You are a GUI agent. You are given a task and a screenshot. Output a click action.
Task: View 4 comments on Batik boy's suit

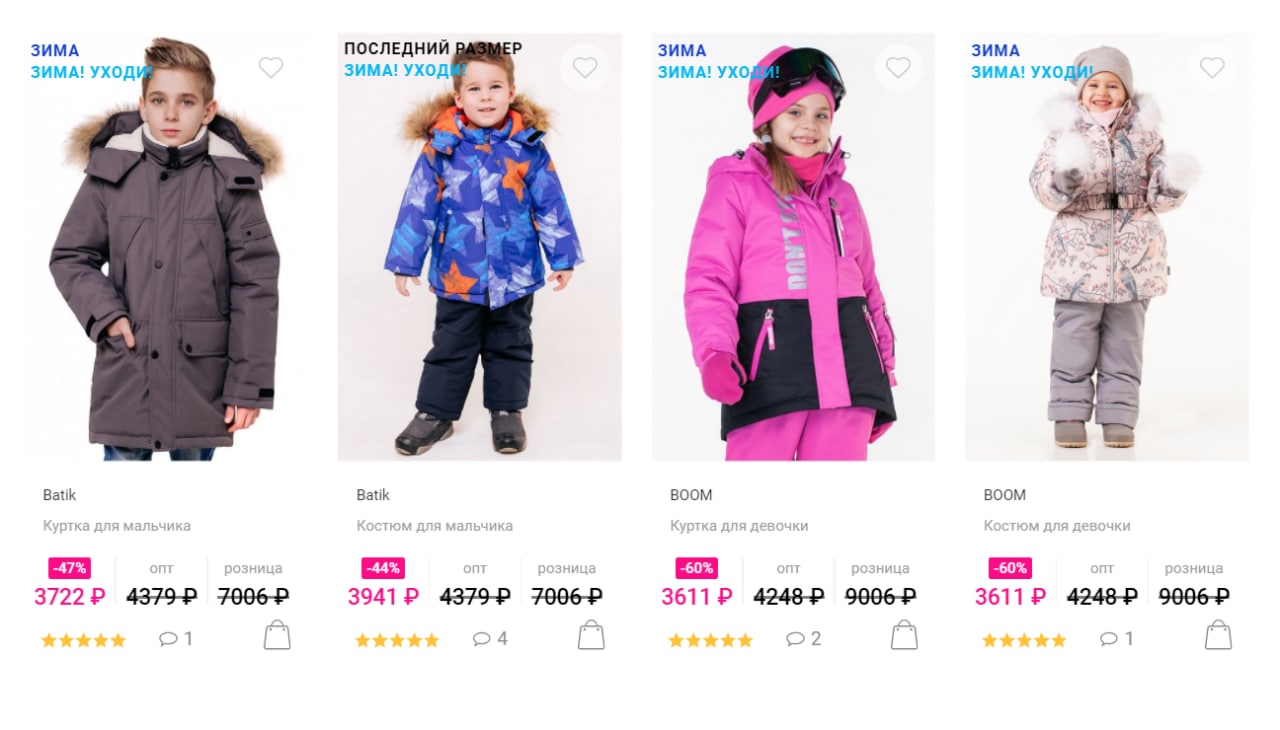click(x=490, y=639)
